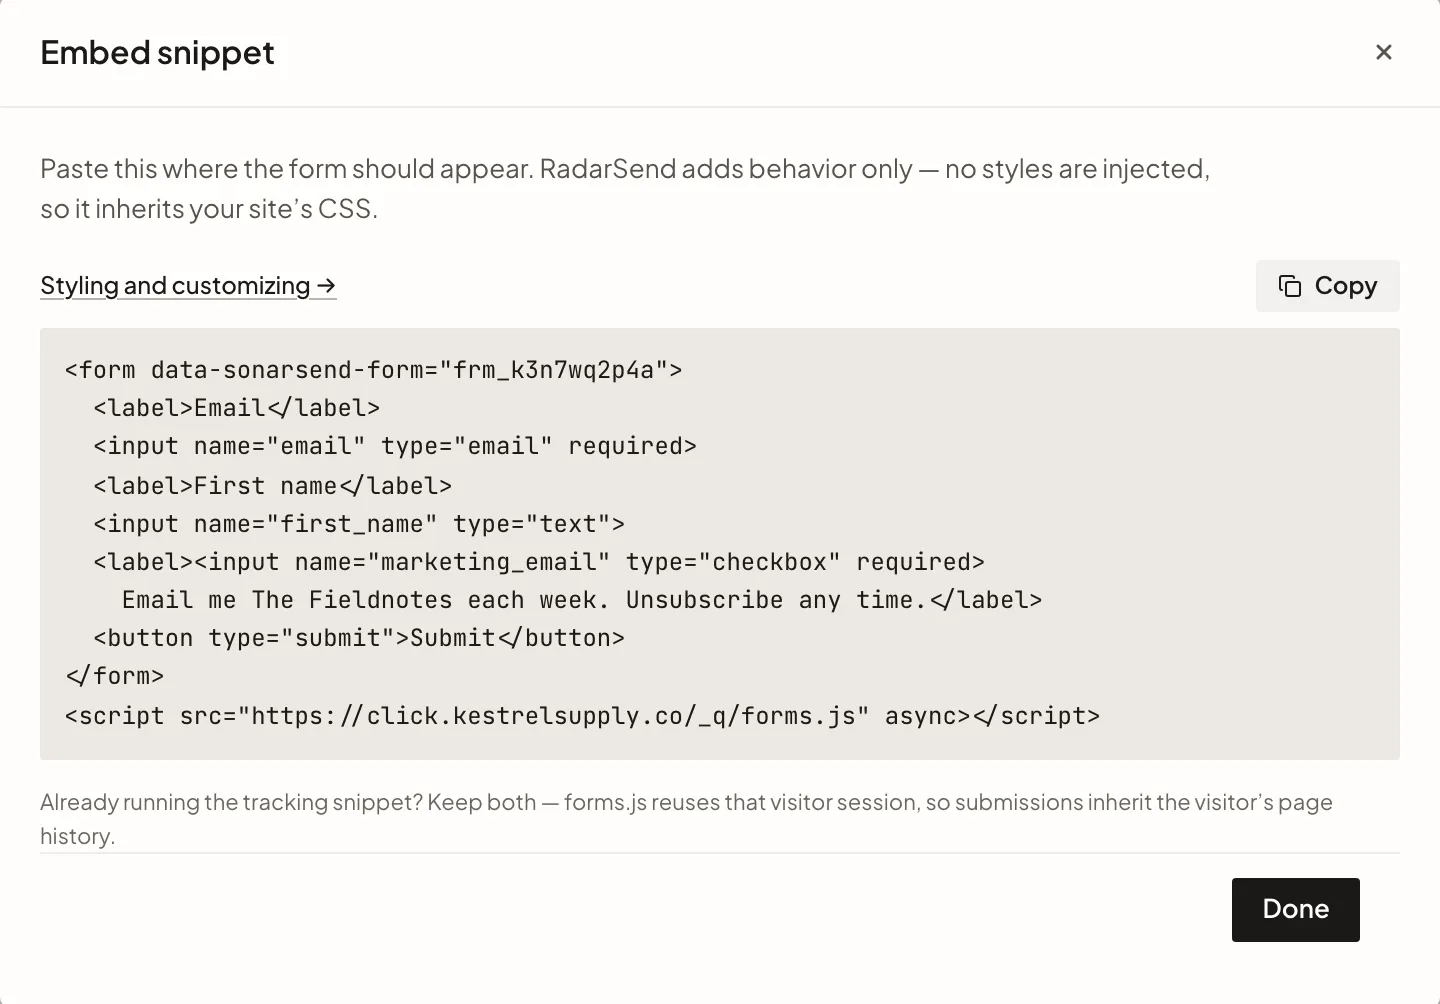Click the submit button code line
1440x1004 pixels.
359,638
